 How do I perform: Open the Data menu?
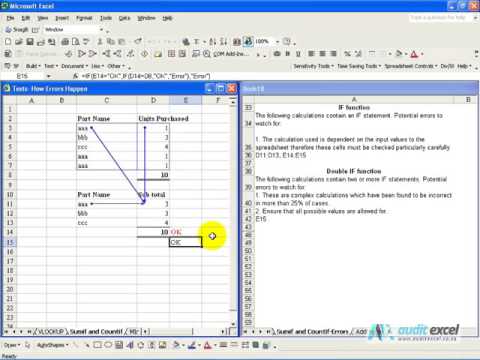124,18
